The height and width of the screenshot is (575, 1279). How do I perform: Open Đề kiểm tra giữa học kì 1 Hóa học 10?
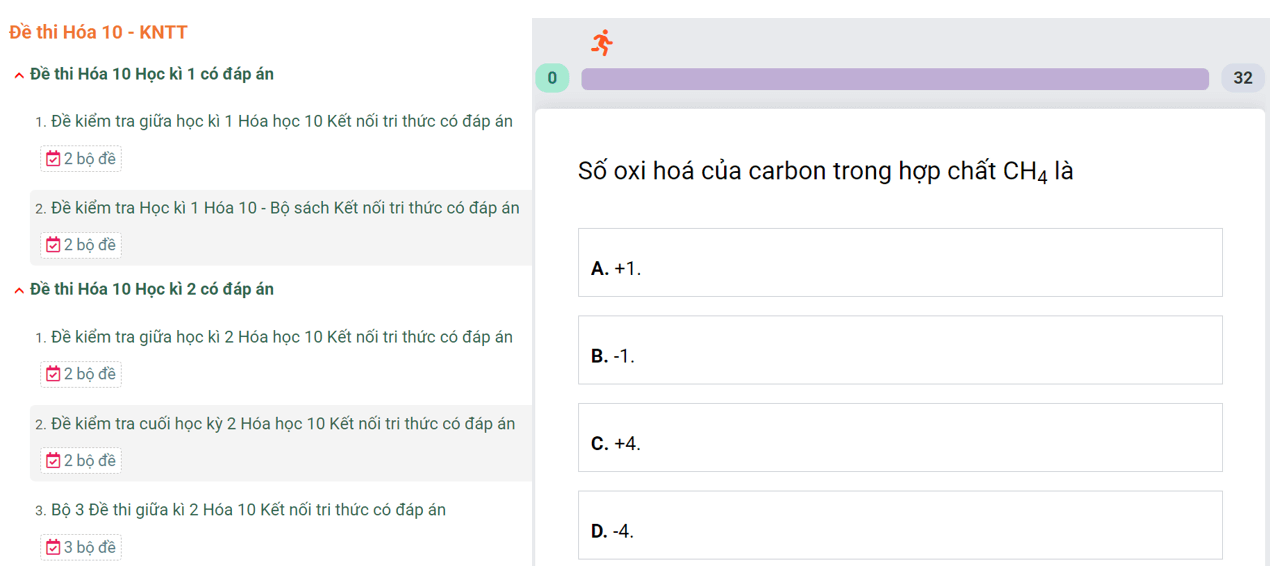(282, 121)
